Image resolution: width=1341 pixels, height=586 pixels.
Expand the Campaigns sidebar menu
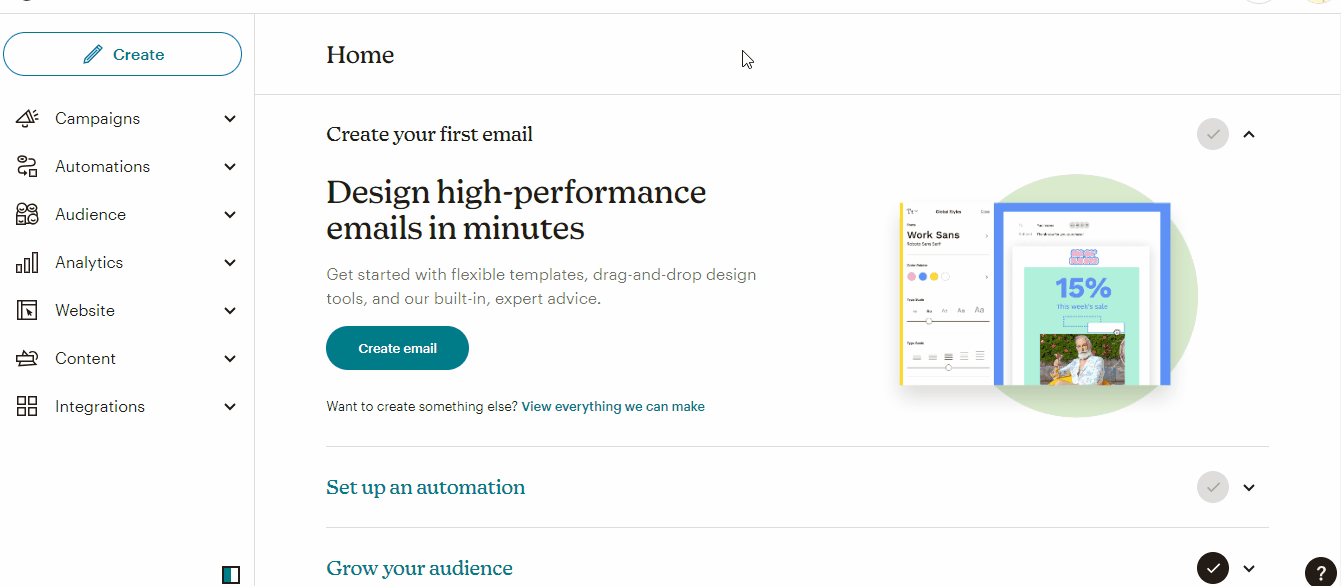tap(230, 118)
